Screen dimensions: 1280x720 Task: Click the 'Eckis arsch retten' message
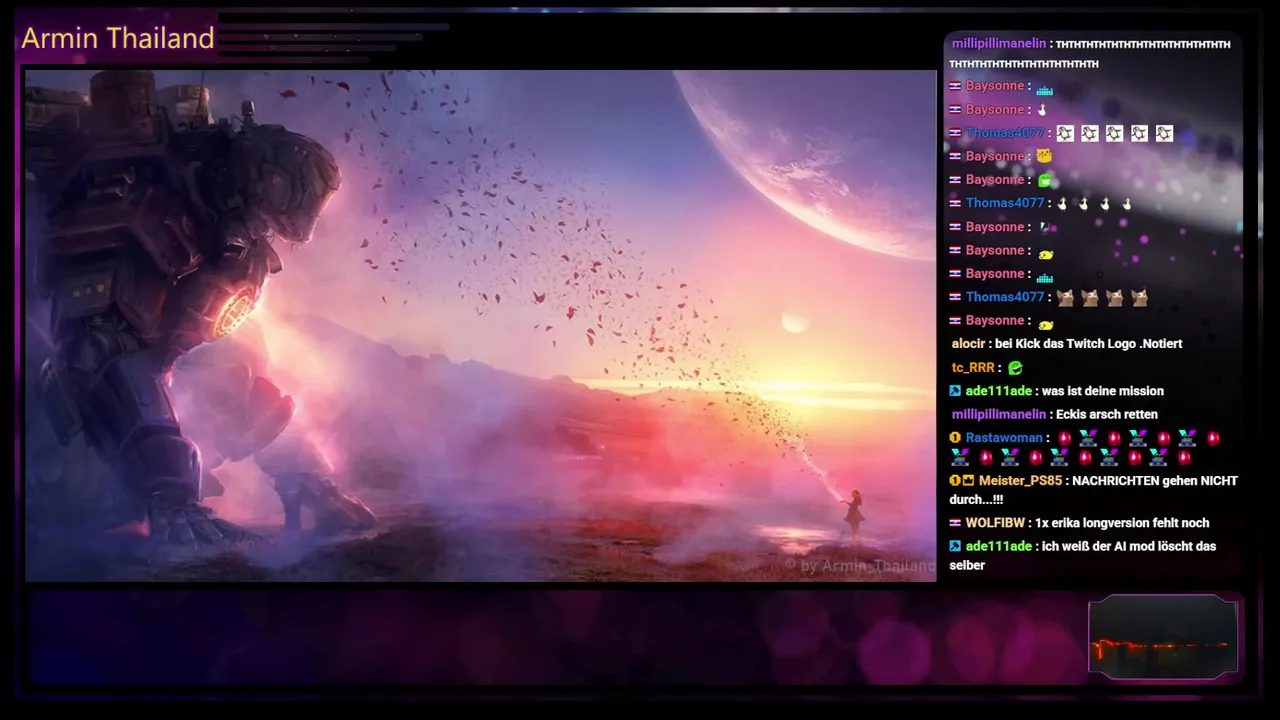click(1107, 414)
